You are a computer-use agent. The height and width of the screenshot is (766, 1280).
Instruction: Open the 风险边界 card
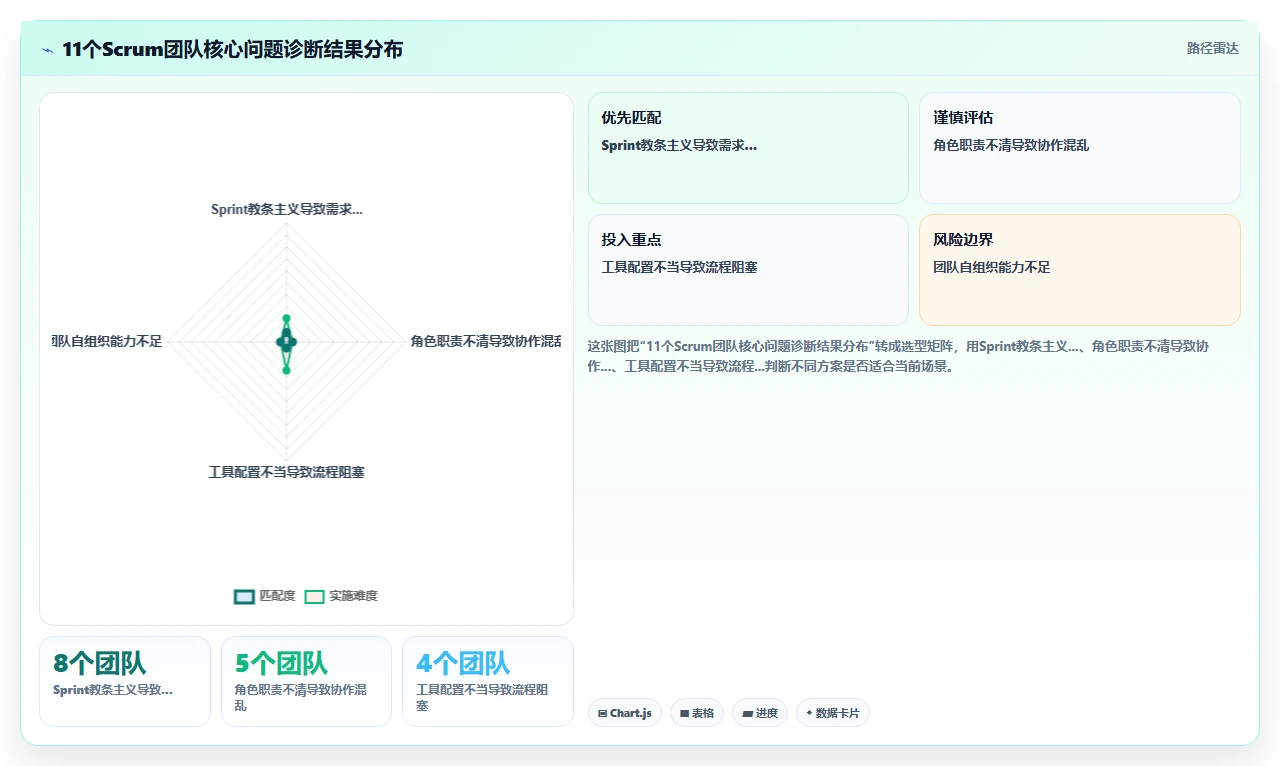1080,270
